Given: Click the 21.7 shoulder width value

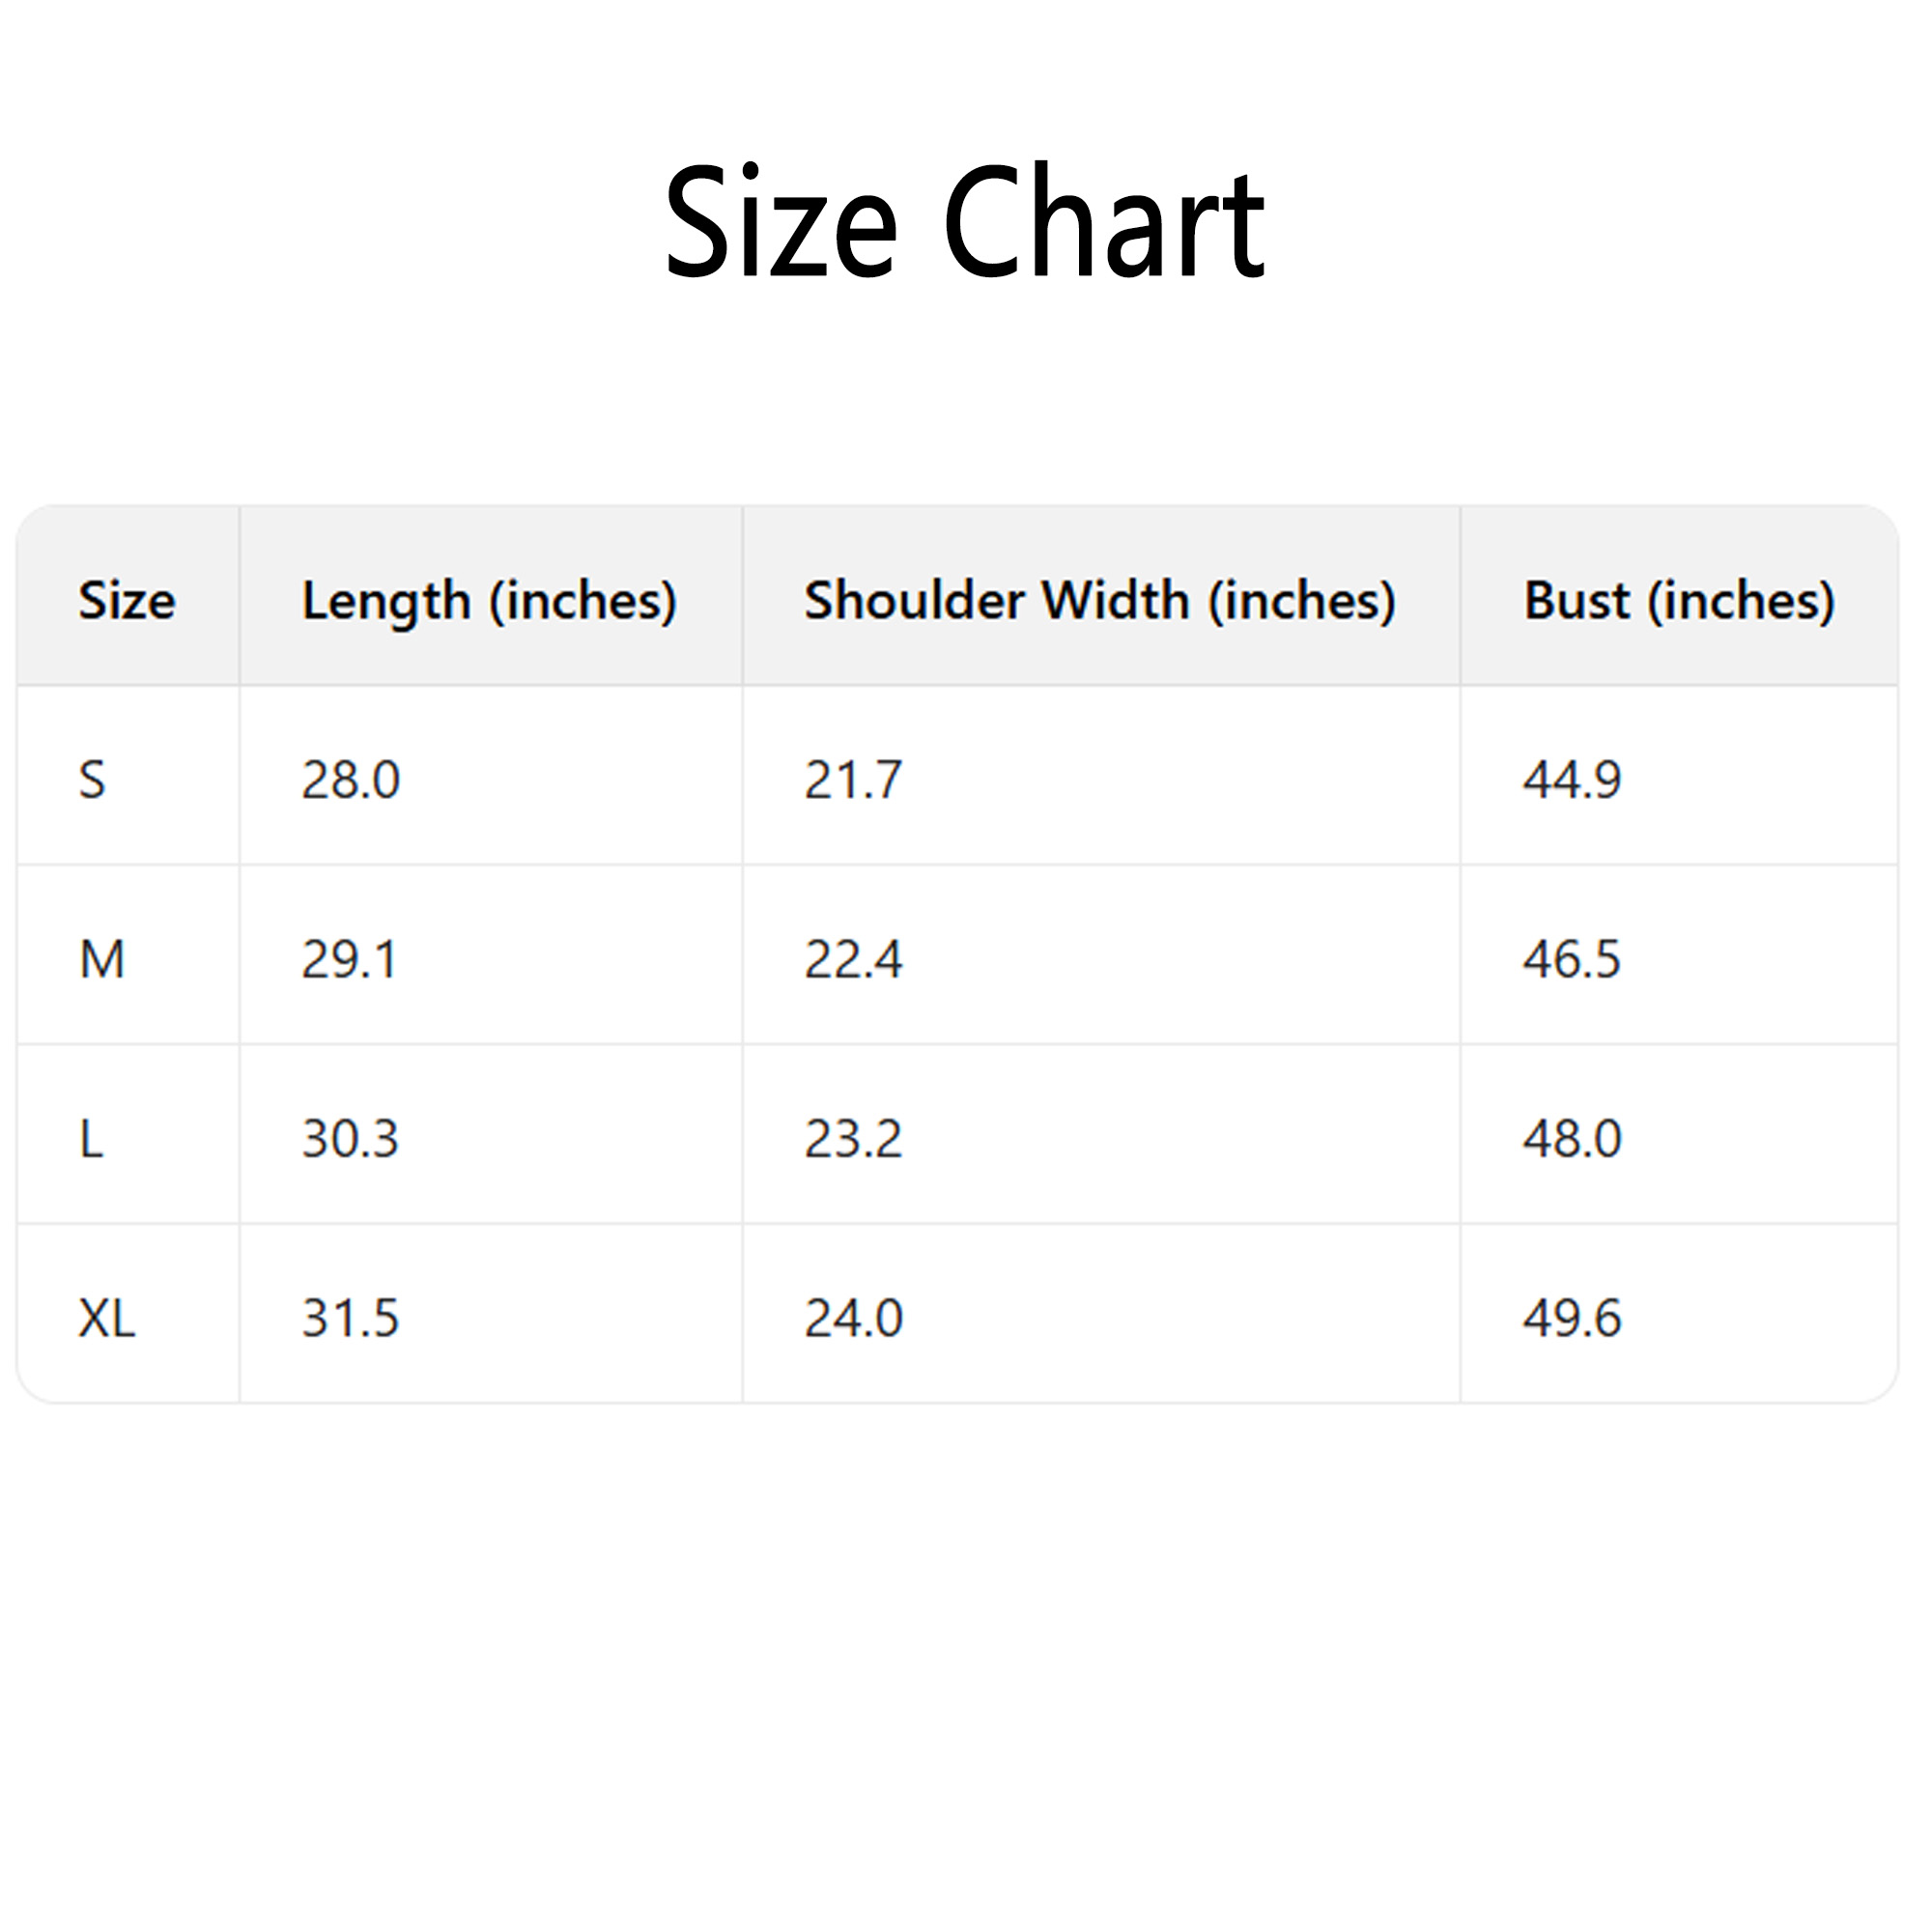Looking at the screenshot, I should [853, 780].
